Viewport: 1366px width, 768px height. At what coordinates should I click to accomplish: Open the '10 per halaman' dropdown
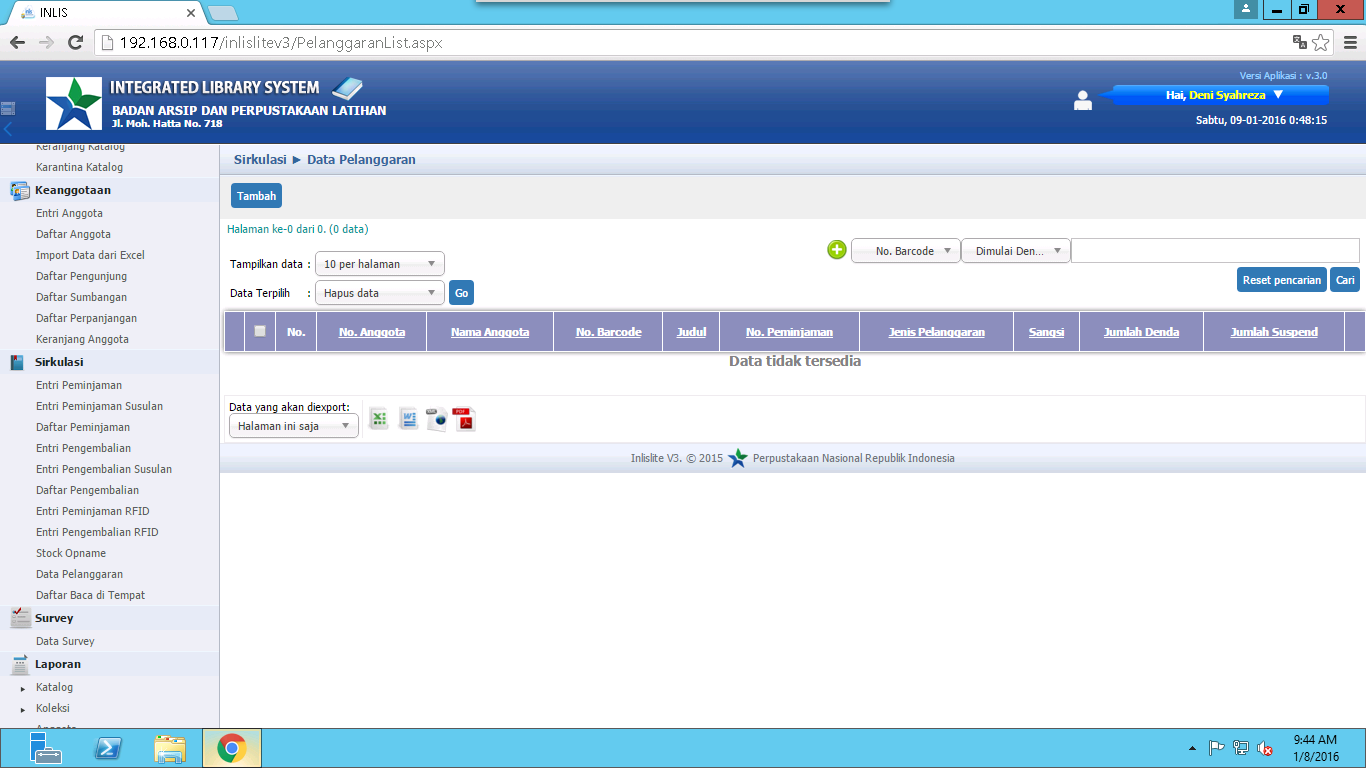click(x=379, y=264)
